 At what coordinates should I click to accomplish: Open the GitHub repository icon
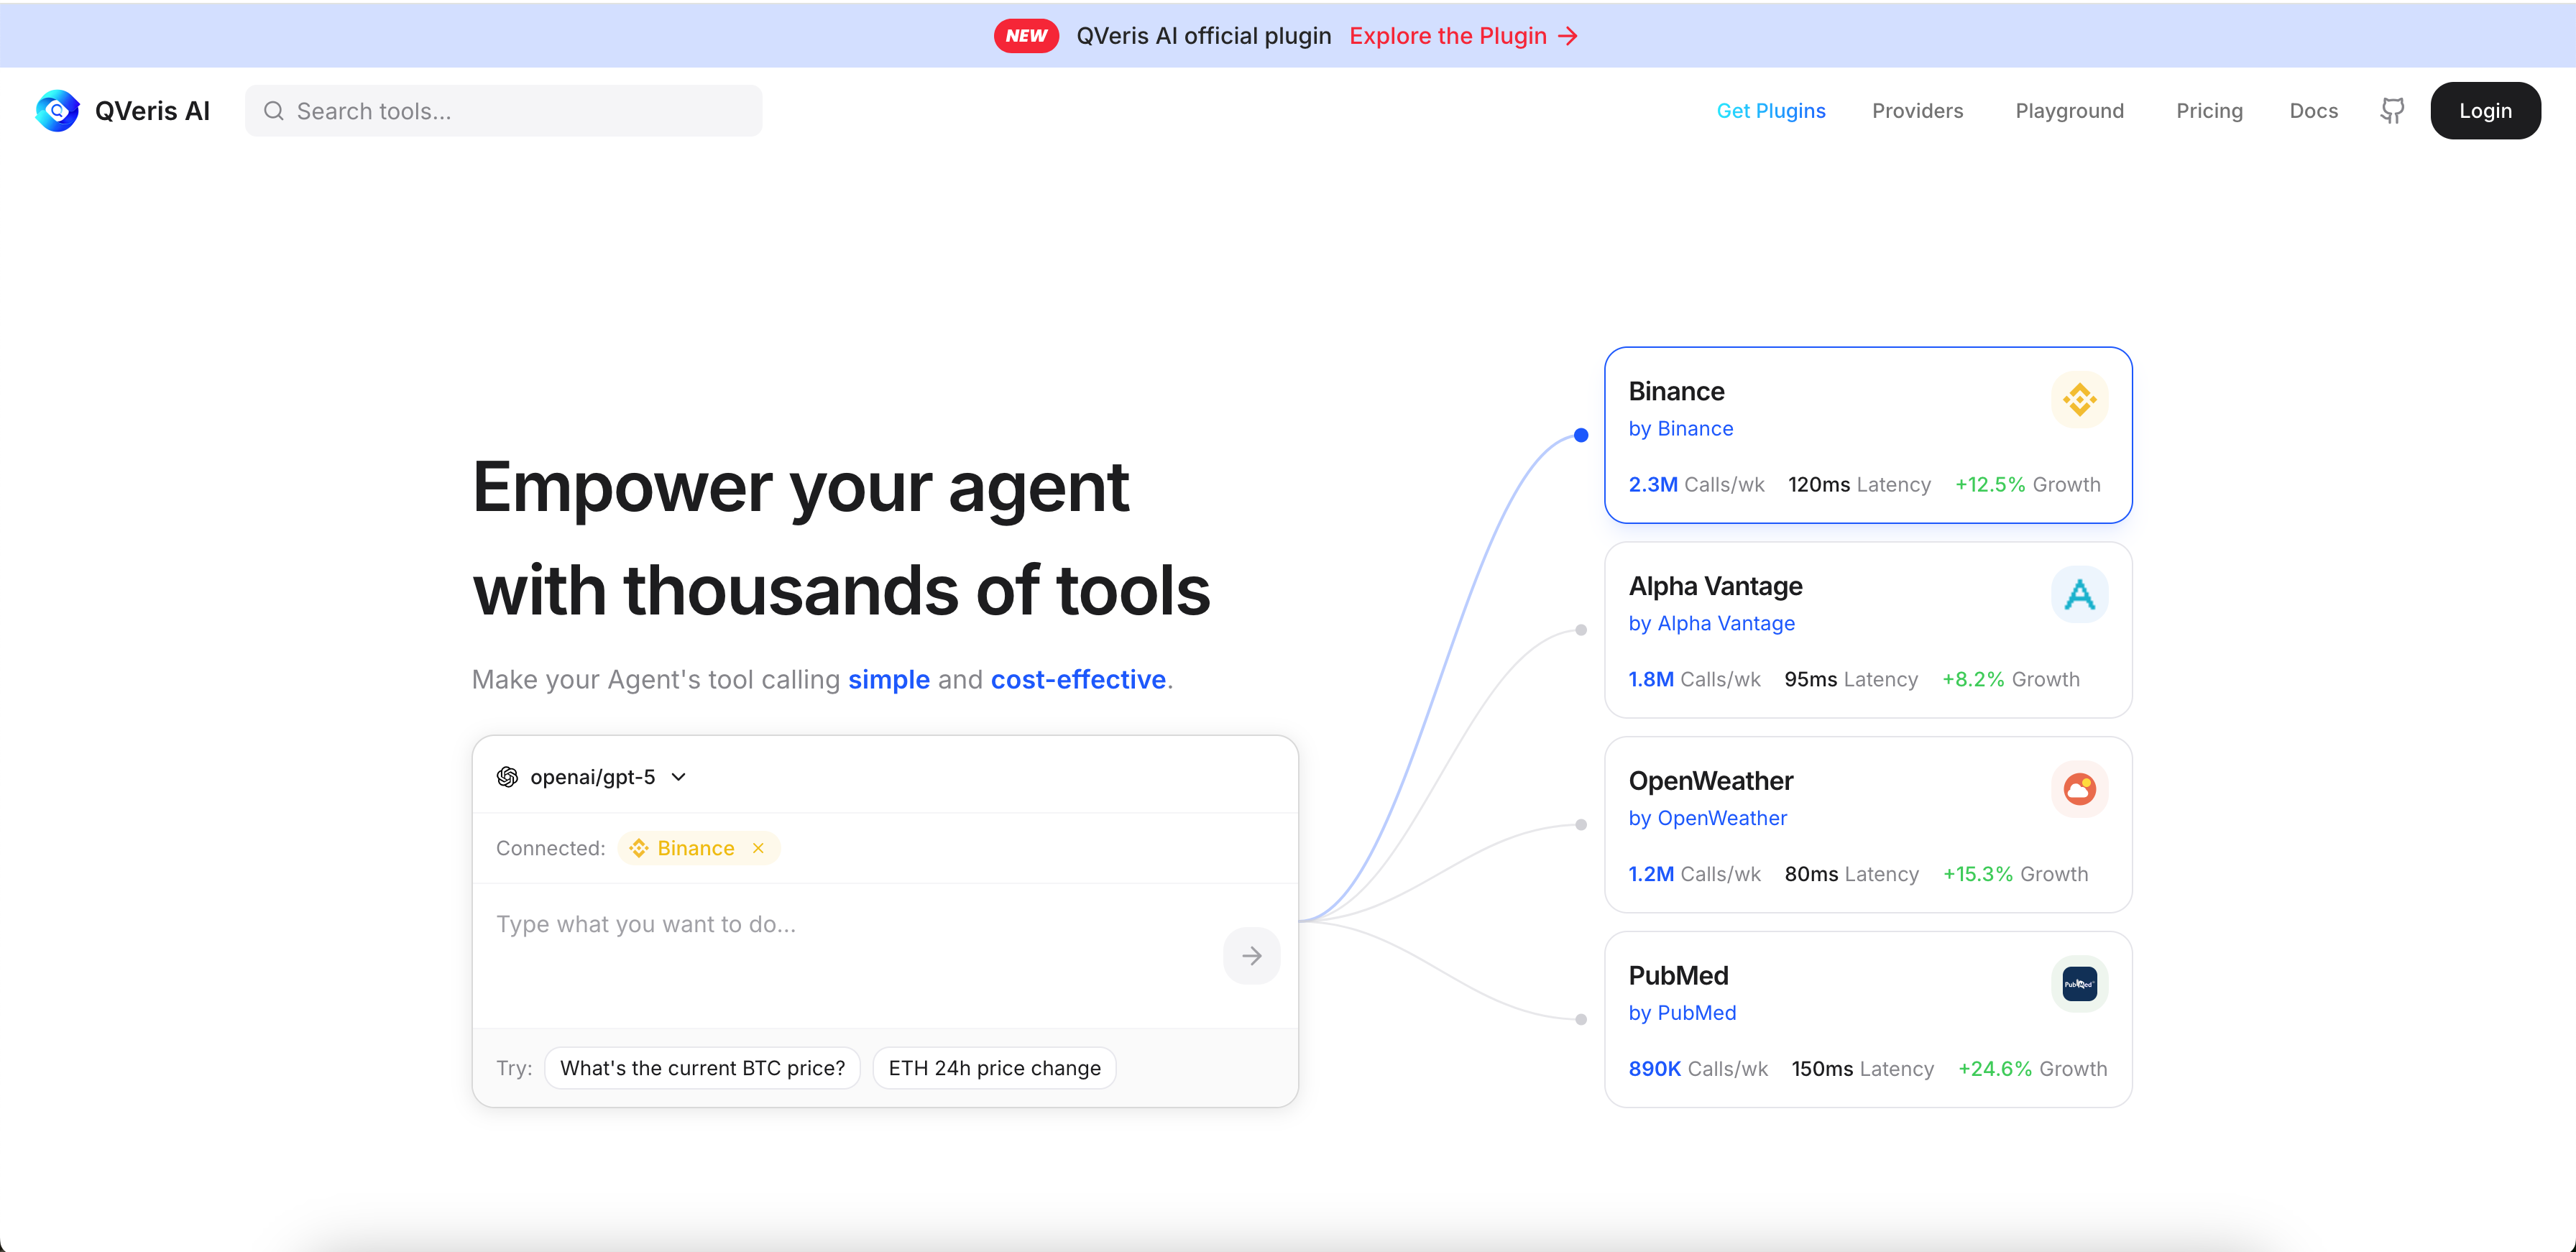coord(2393,111)
